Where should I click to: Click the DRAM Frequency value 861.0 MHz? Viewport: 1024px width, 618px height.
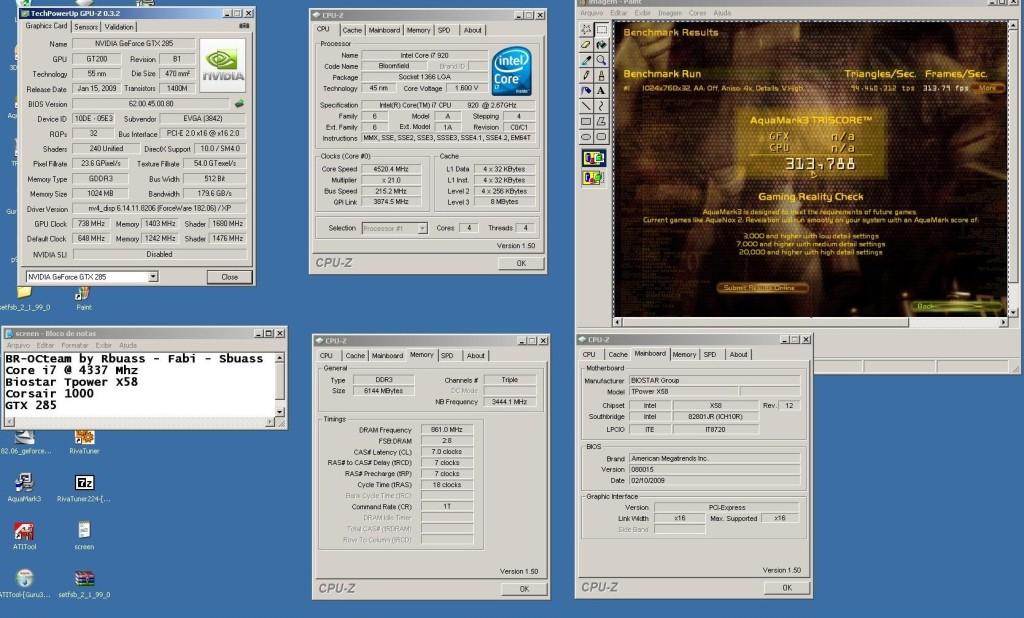447,429
